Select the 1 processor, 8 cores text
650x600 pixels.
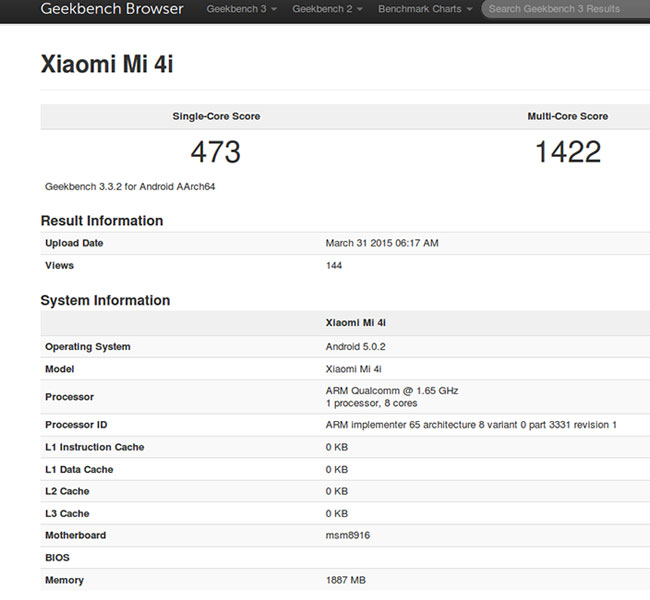[371, 403]
